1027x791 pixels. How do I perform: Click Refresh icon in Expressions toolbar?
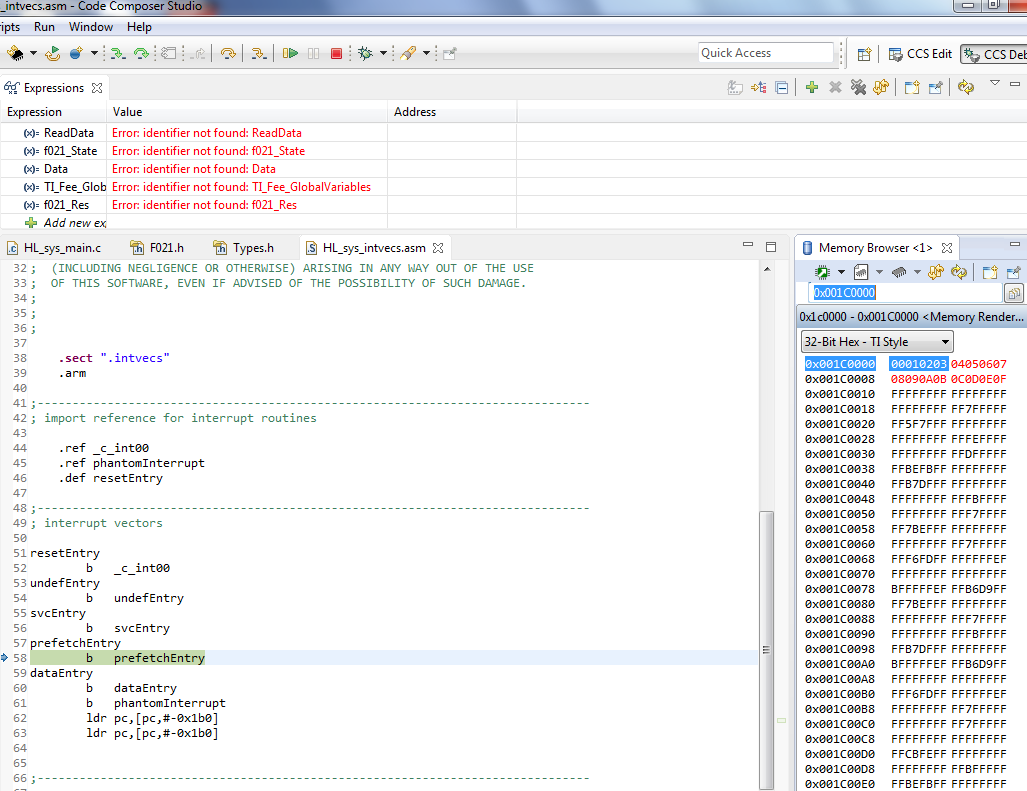click(966, 86)
